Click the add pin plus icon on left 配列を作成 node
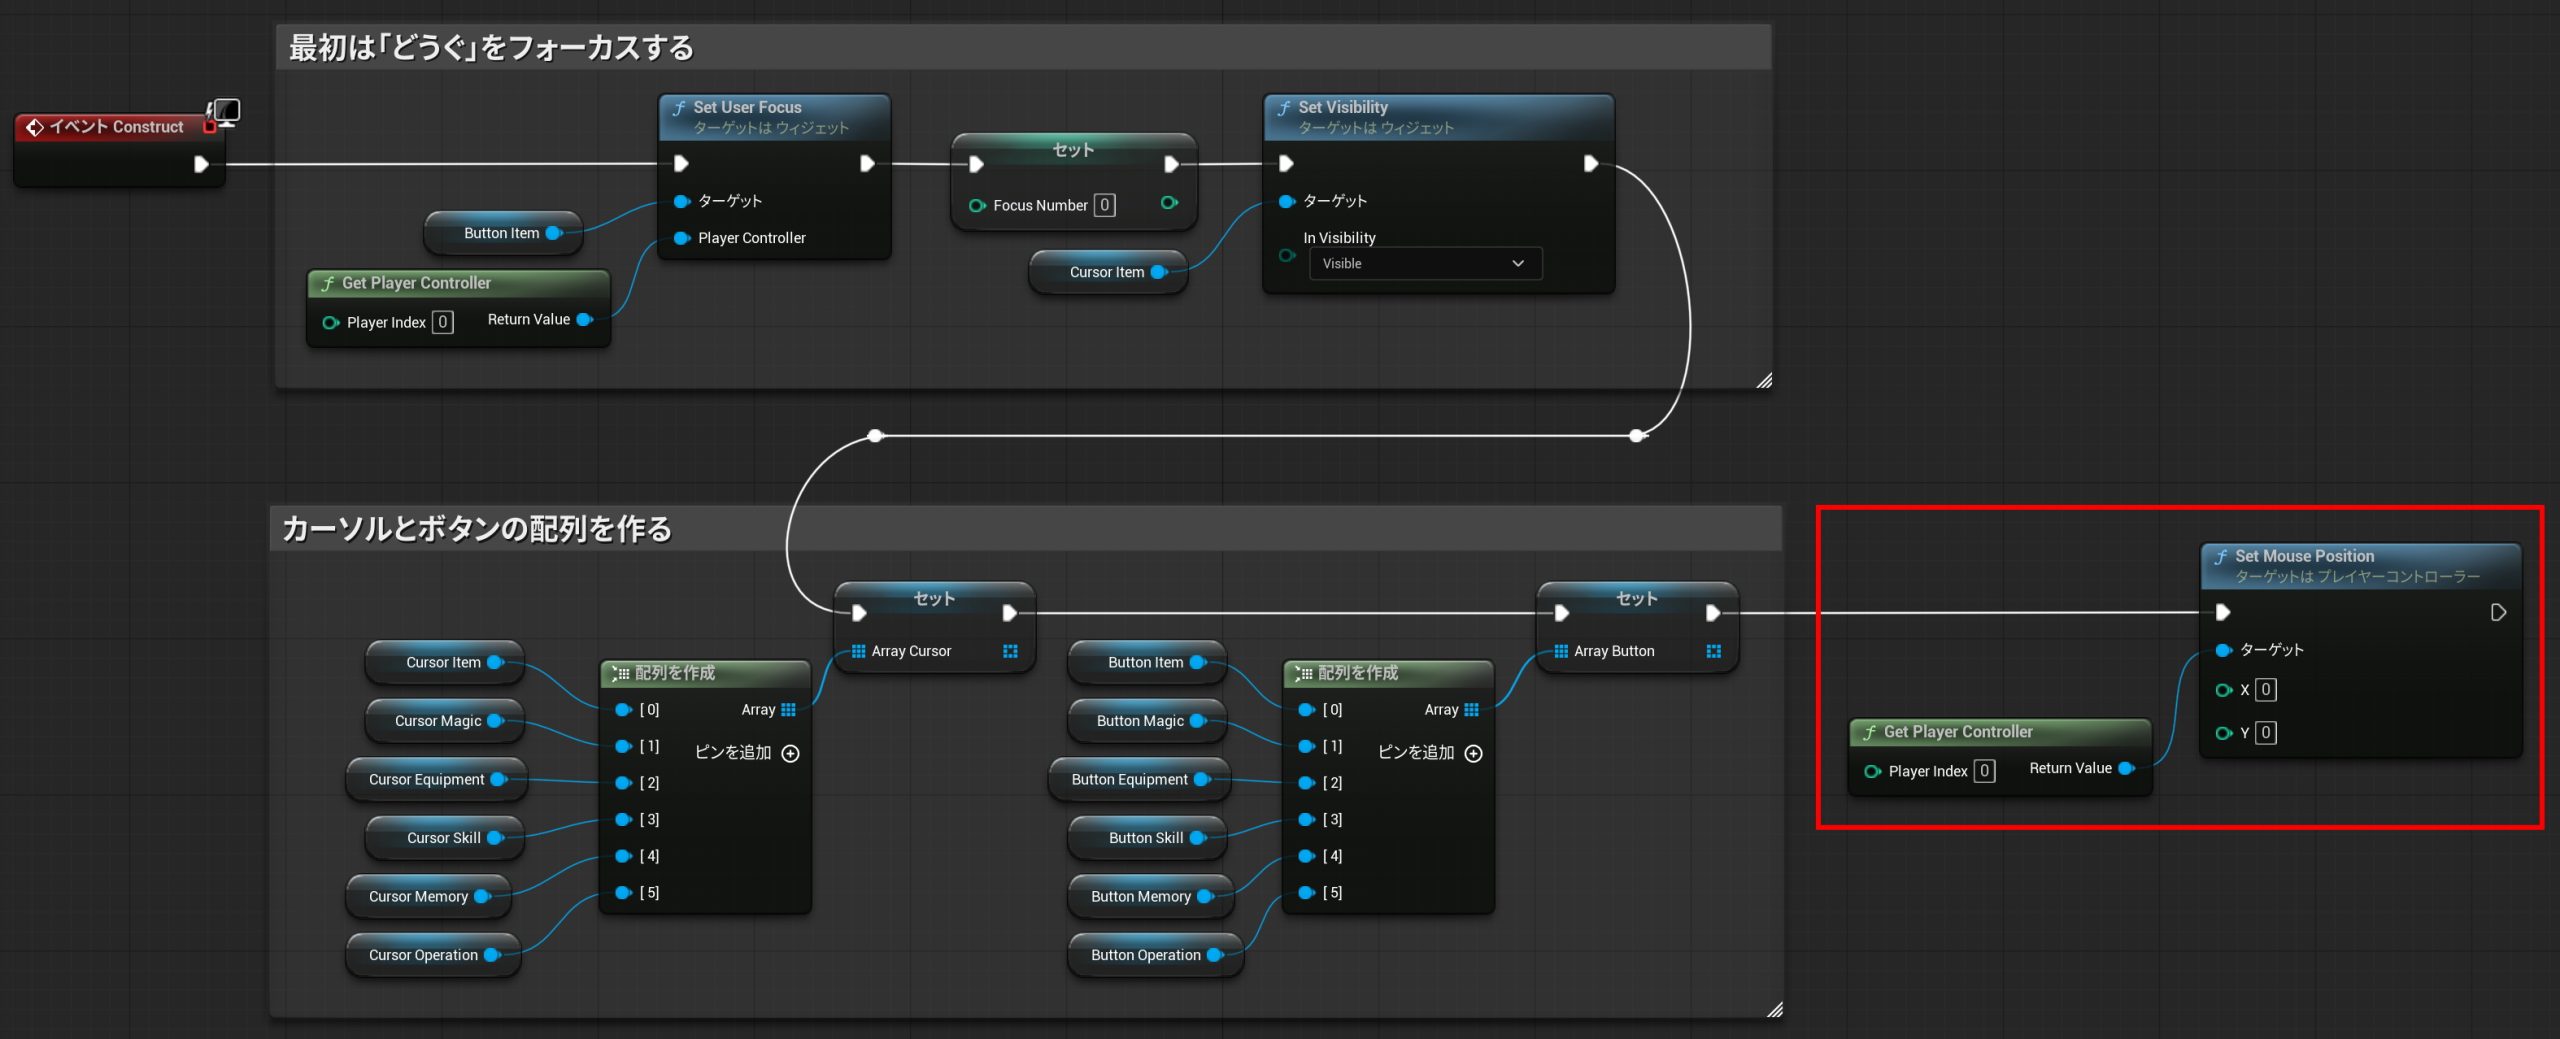 pyautogui.click(x=790, y=754)
